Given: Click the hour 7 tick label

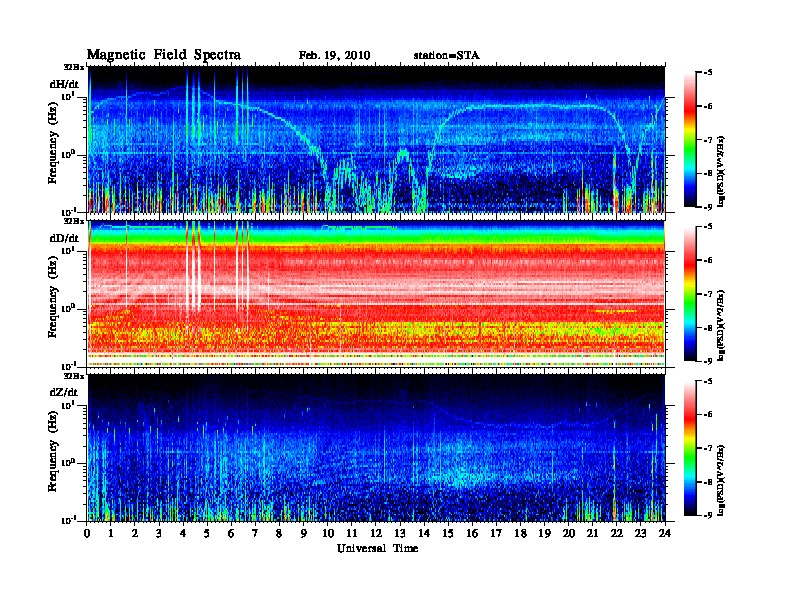Looking at the screenshot, I should pyautogui.click(x=256, y=533).
